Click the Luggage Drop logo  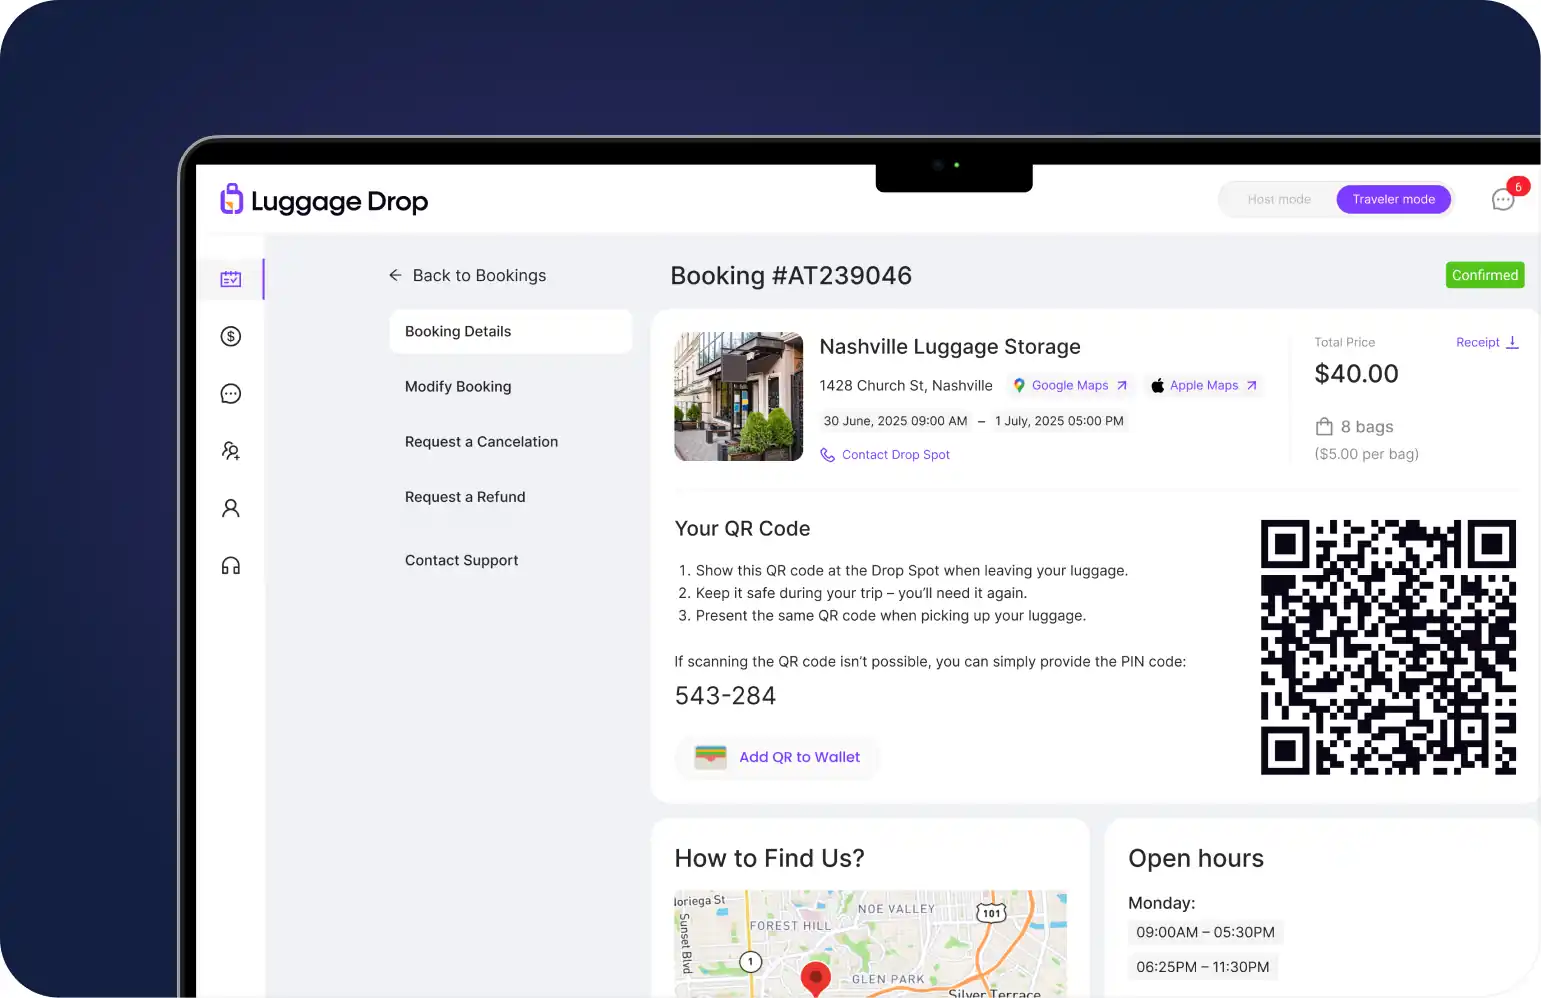pyautogui.click(x=324, y=200)
